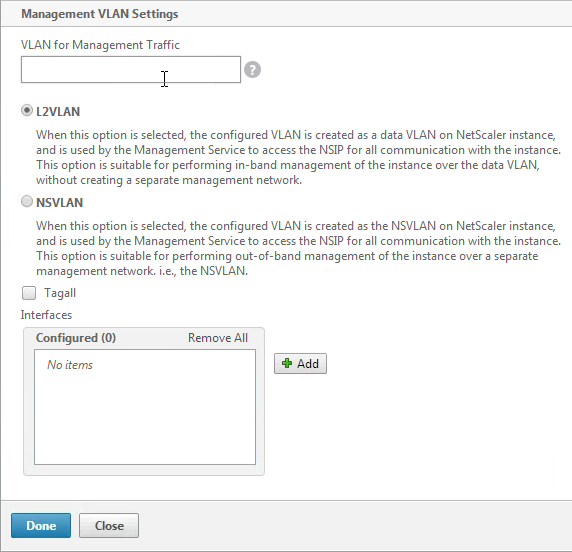
Task: Enable the Tagall checkbox
Action: pos(29,293)
